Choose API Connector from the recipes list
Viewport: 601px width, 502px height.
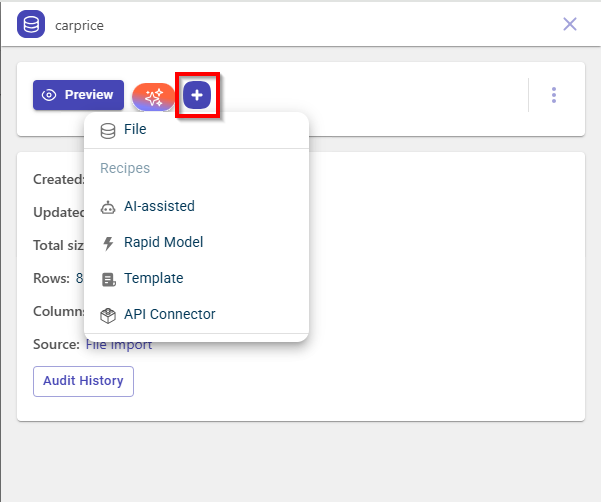(x=169, y=315)
